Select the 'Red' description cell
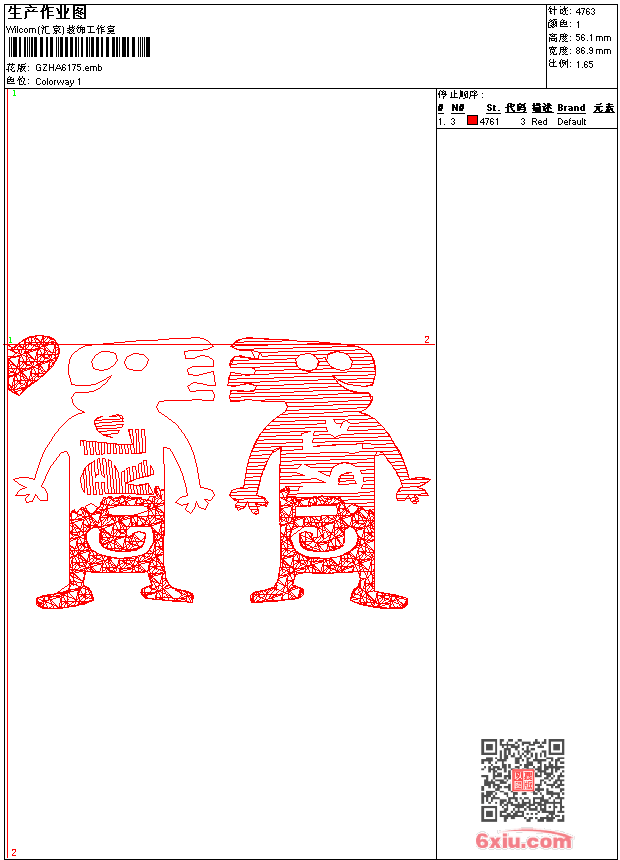620x860 pixels. (x=539, y=122)
